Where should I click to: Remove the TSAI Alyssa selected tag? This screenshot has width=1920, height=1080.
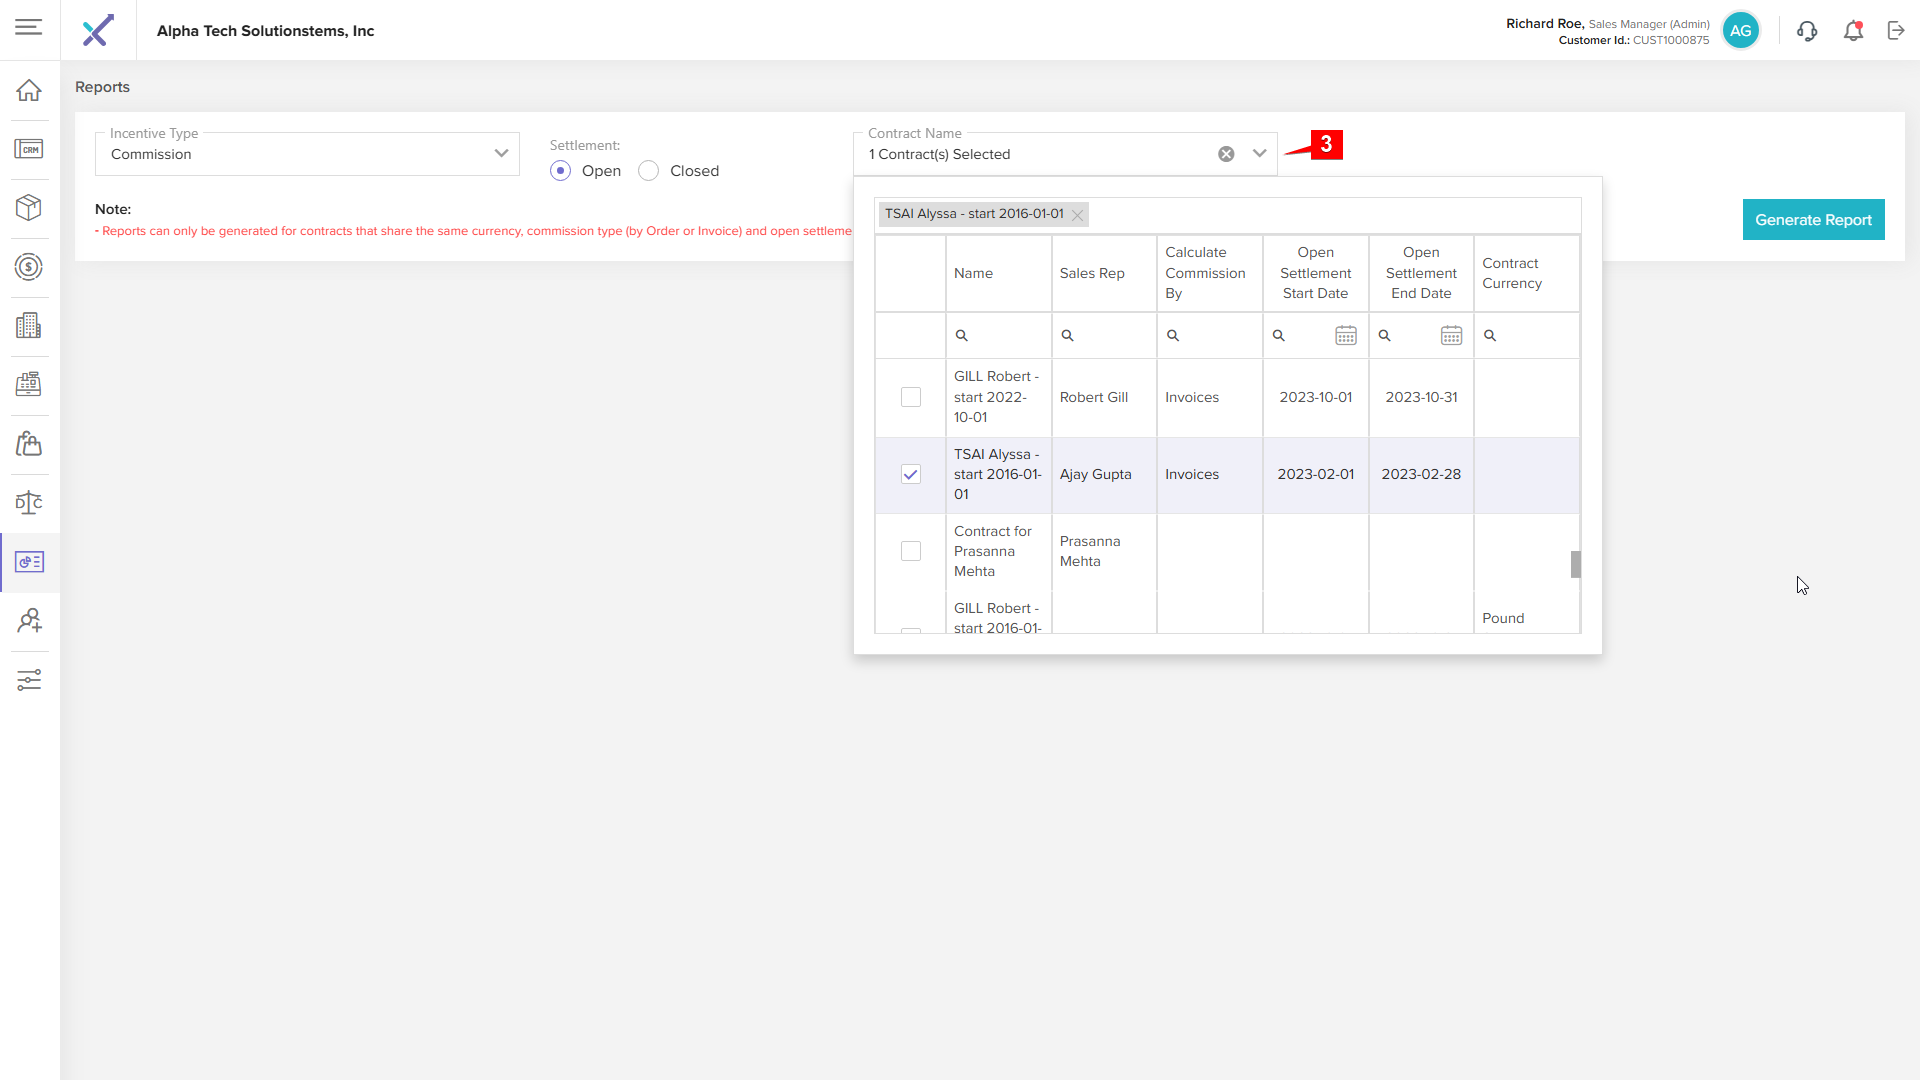tap(1078, 215)
